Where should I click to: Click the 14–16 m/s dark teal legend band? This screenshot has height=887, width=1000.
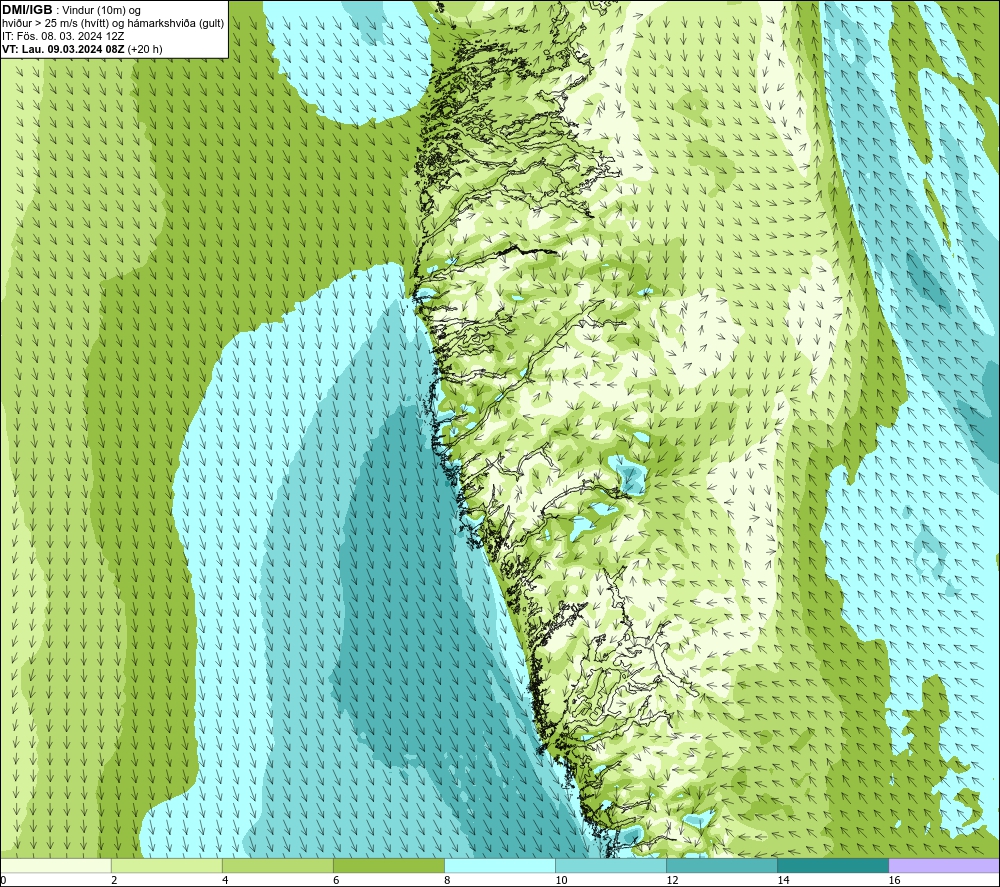(x=833, y=866)
